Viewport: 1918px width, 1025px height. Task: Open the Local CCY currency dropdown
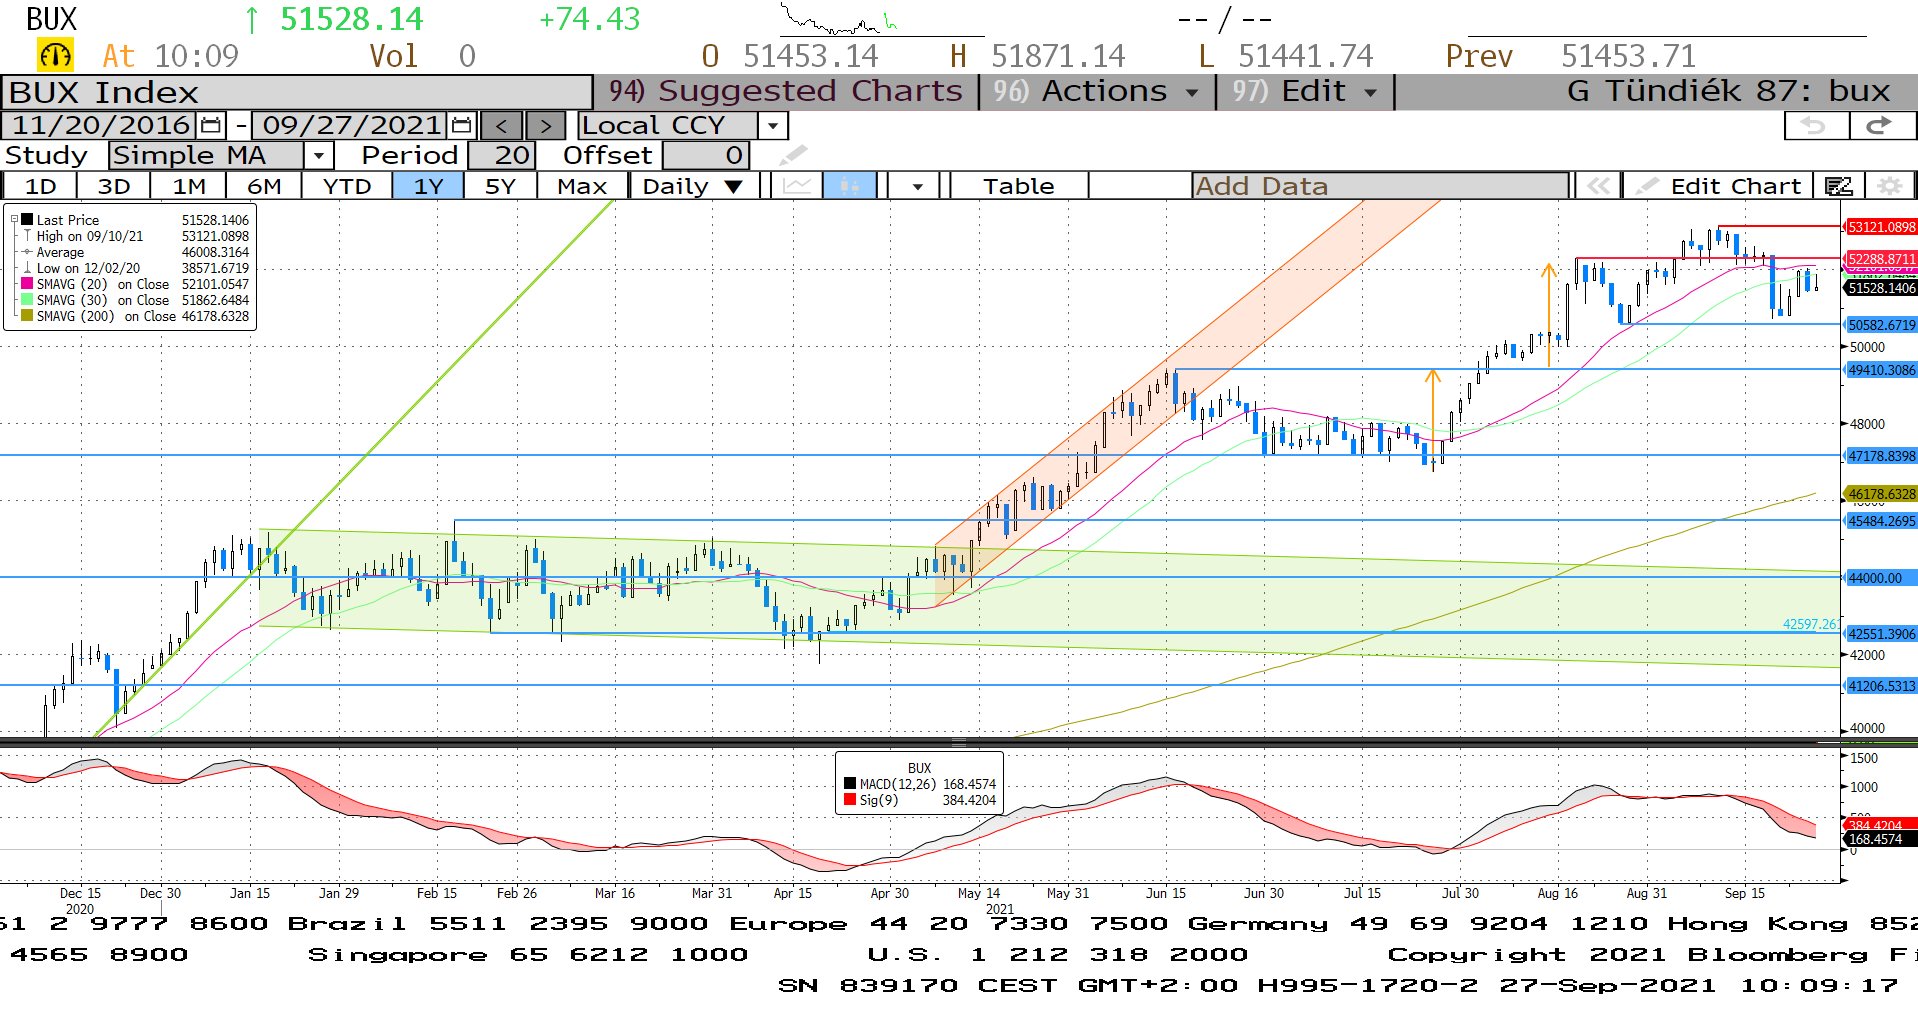coord(772,126)
